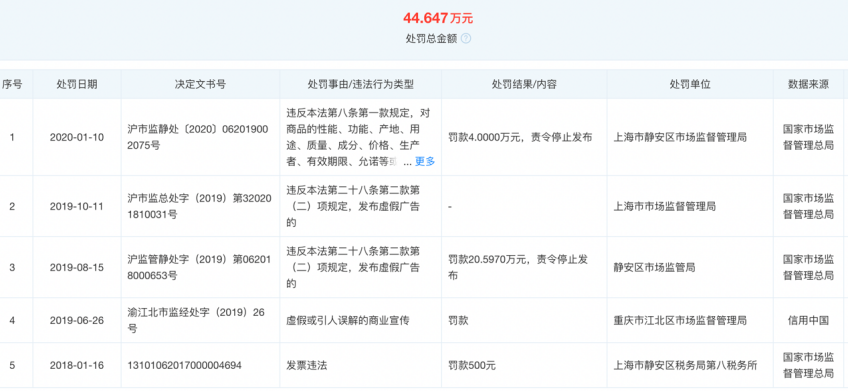Viewport: 848px width, 391px height.
Task: Click 国家市场监督管理总局 in row 1
Action: click(809, 137)
